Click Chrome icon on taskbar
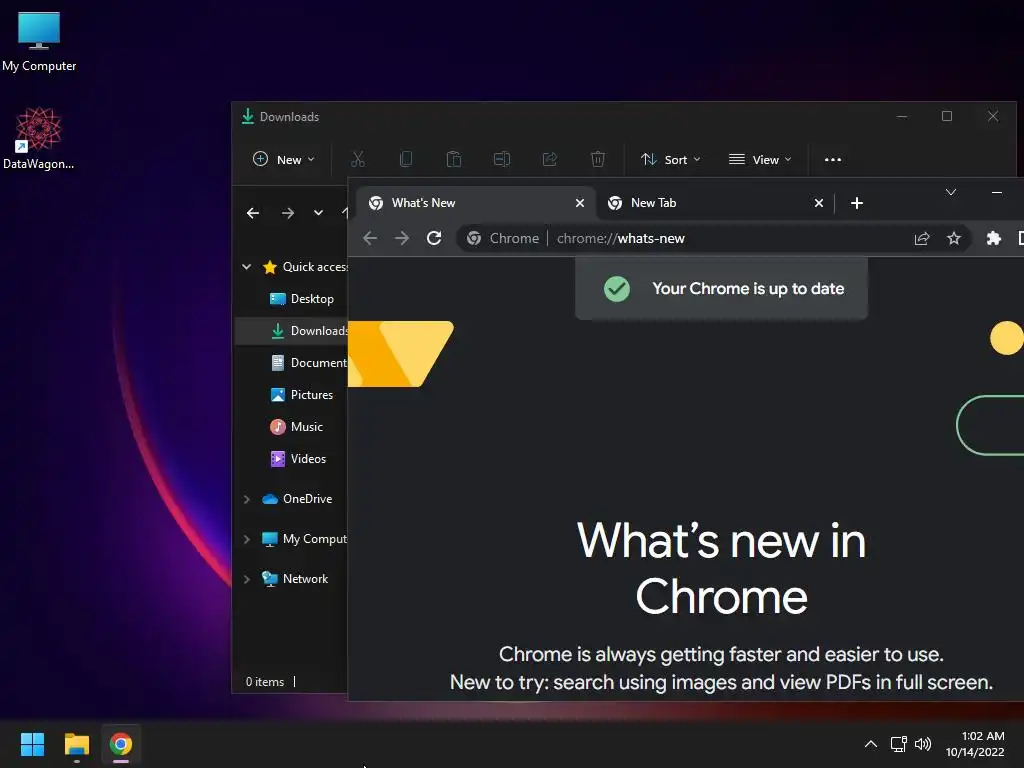The image size is (1024, 768). (121, 744)
